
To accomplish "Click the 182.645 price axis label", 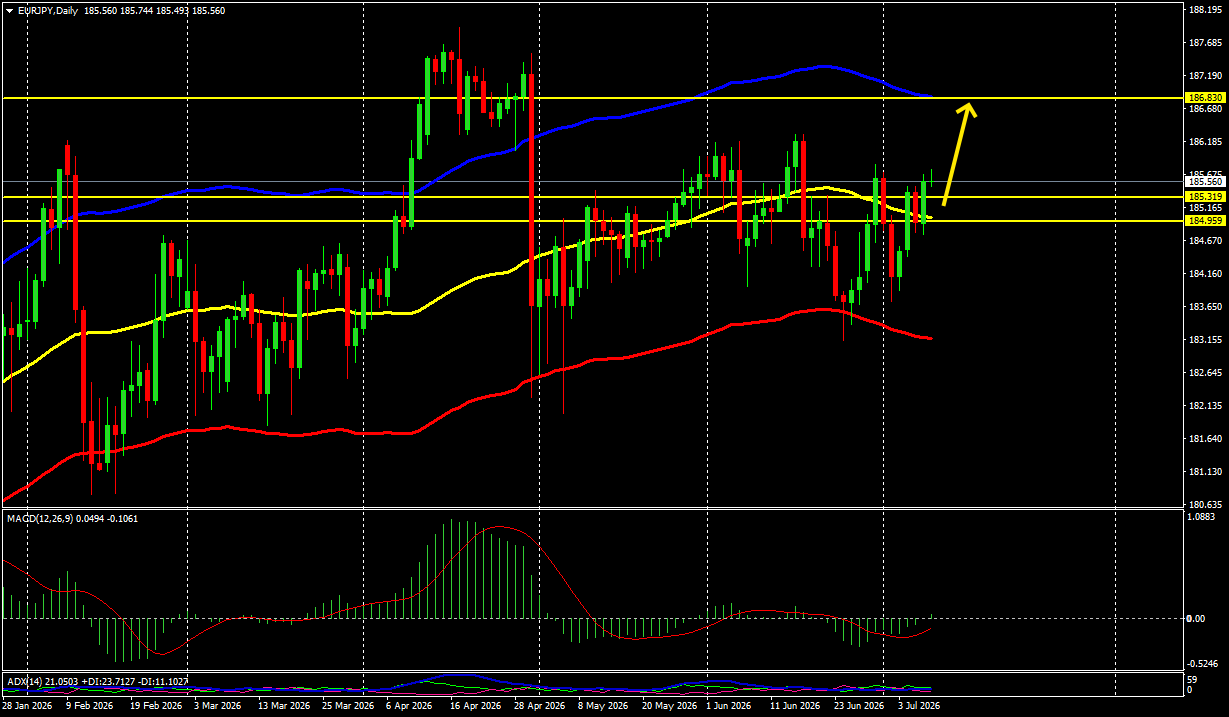I will click(x=1205, y=373).
